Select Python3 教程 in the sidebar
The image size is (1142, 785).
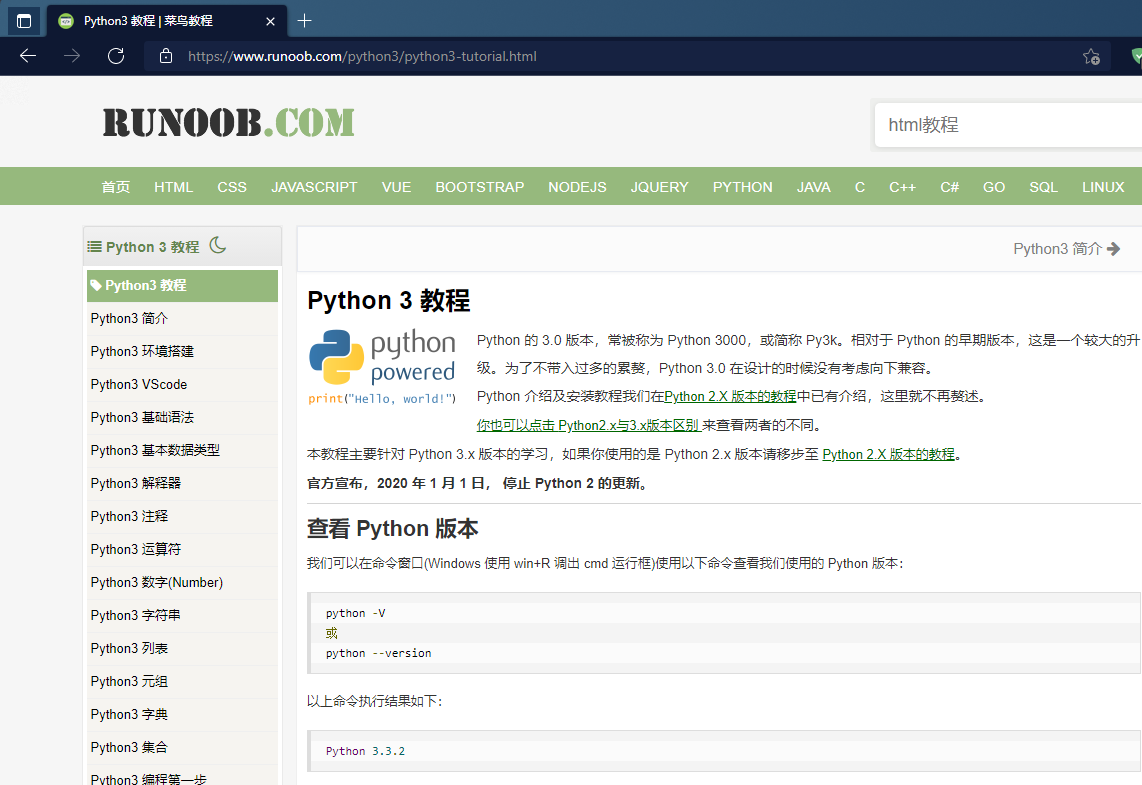pyautogui.click(x=182, y=285)
